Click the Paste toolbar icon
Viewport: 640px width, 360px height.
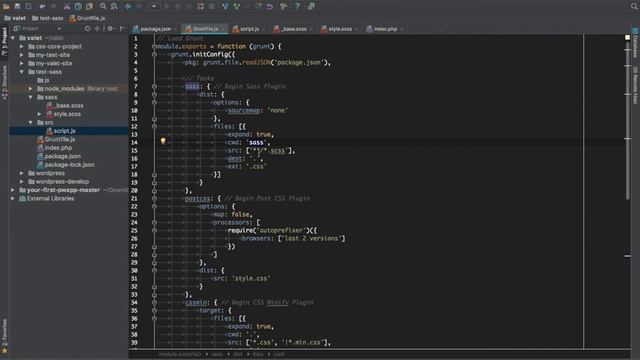[89, 6]
